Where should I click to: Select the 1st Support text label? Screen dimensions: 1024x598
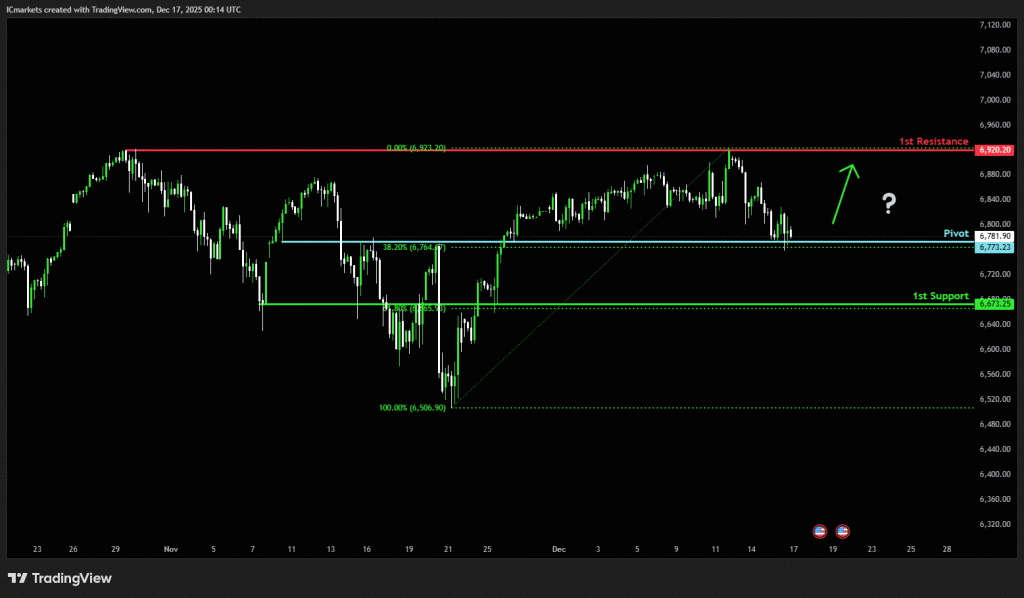[x=940, y=296]
